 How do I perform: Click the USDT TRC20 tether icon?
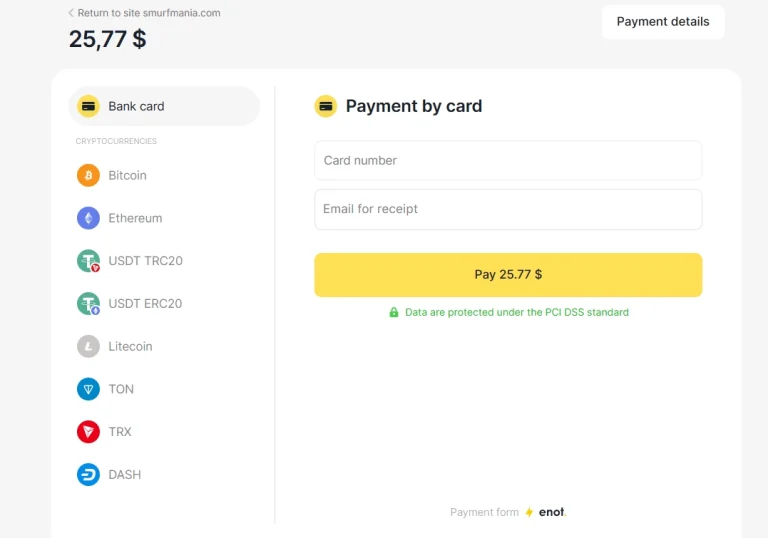[x=88, y=261]
